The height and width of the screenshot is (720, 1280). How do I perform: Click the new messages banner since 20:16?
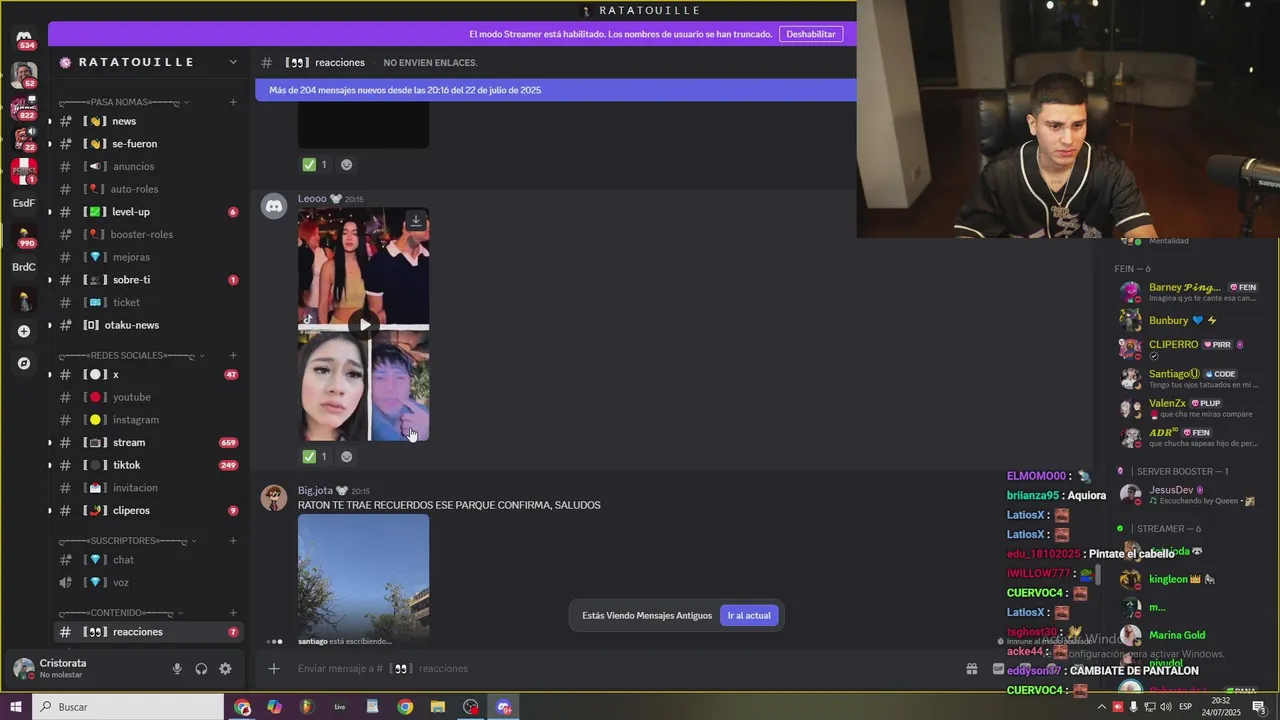pos(556,90)
